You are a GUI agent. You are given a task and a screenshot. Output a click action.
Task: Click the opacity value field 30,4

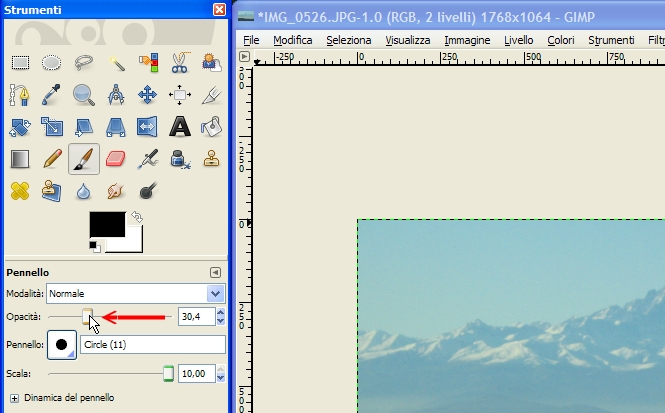[196, 316]
